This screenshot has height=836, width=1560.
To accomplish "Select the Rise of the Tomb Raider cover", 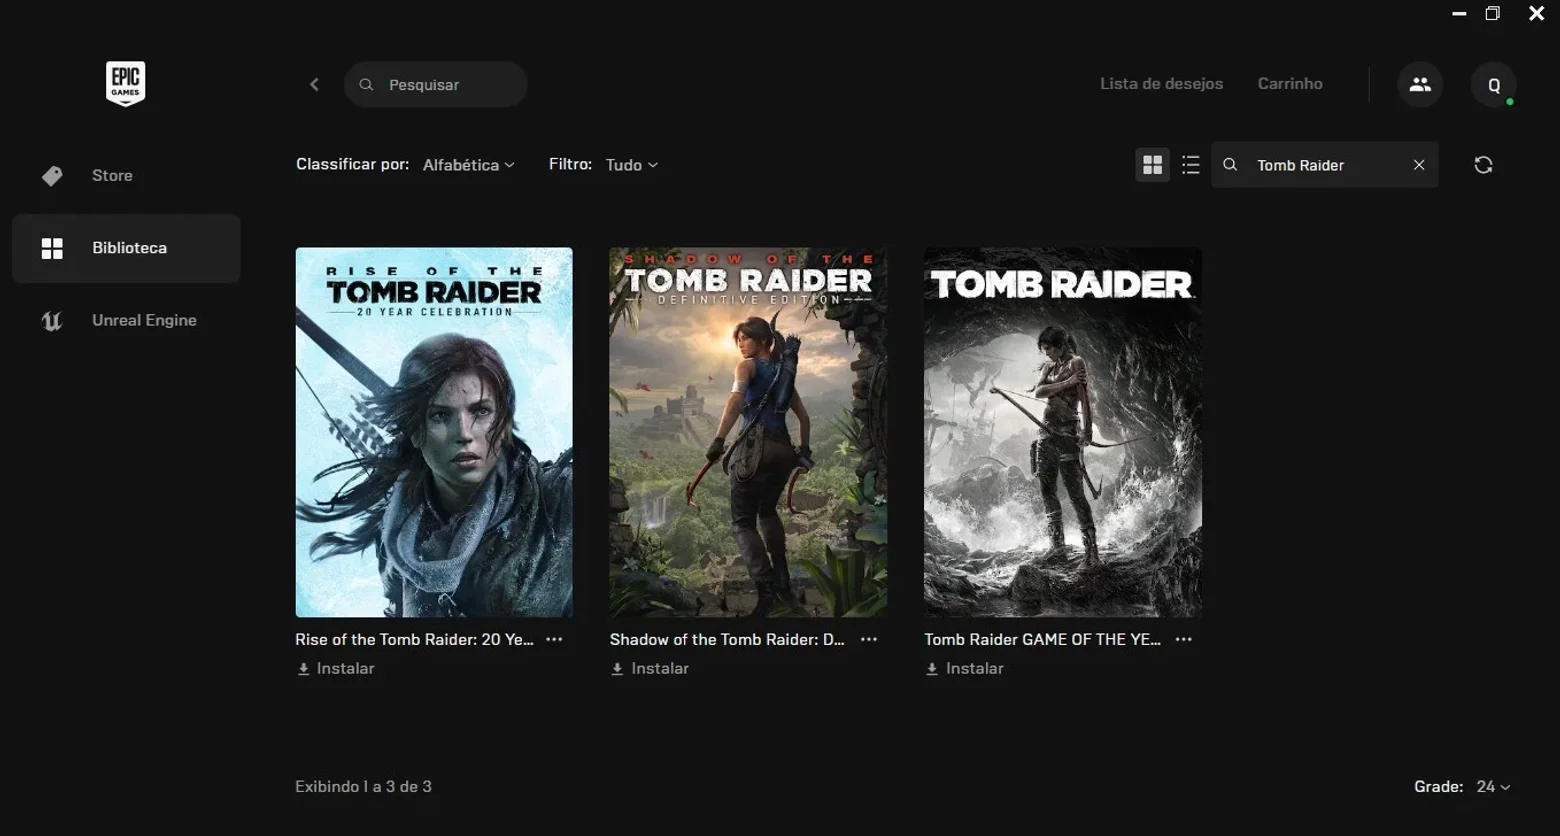I will 434,432.
